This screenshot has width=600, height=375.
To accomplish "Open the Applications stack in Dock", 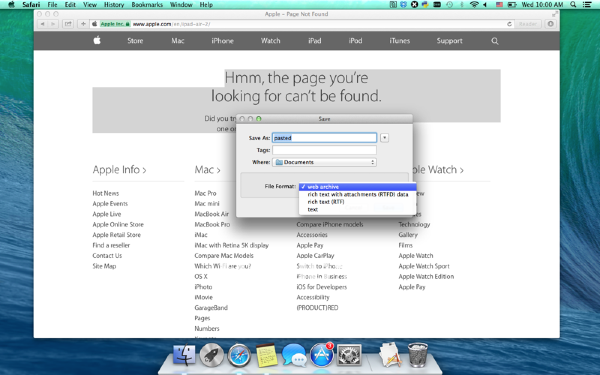I will click(390, 355).
